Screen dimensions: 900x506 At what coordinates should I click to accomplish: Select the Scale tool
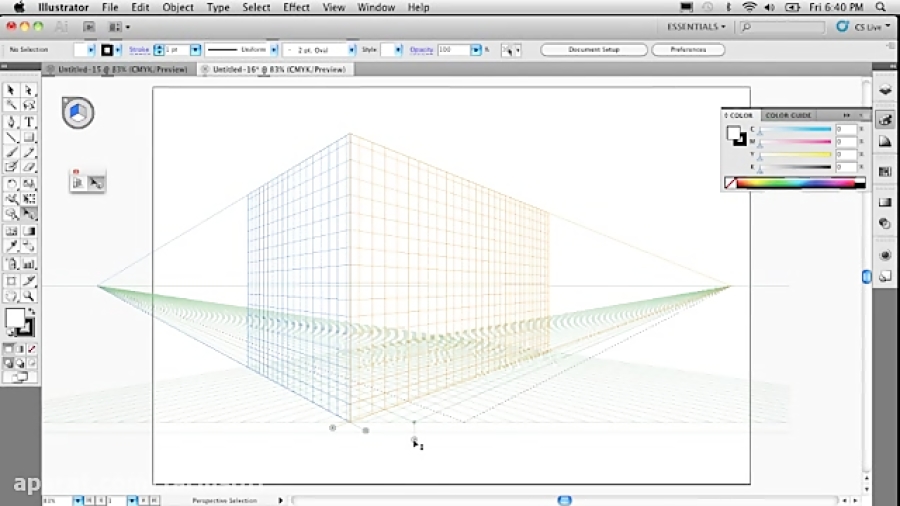(29, 184)
